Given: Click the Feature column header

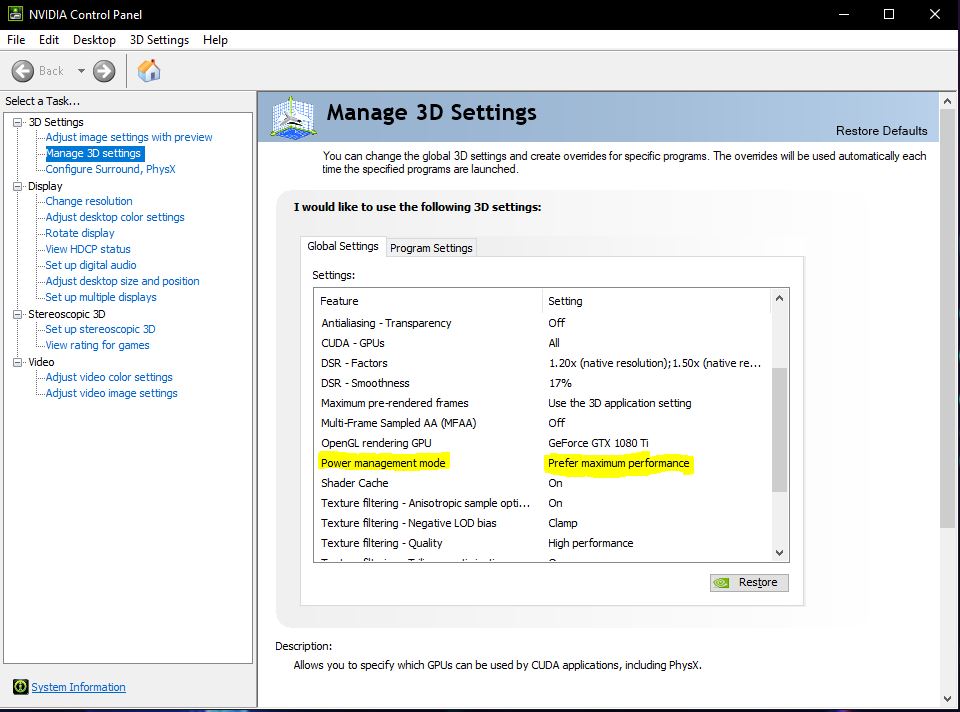Looking at the screenshot, I should [429, 301].
